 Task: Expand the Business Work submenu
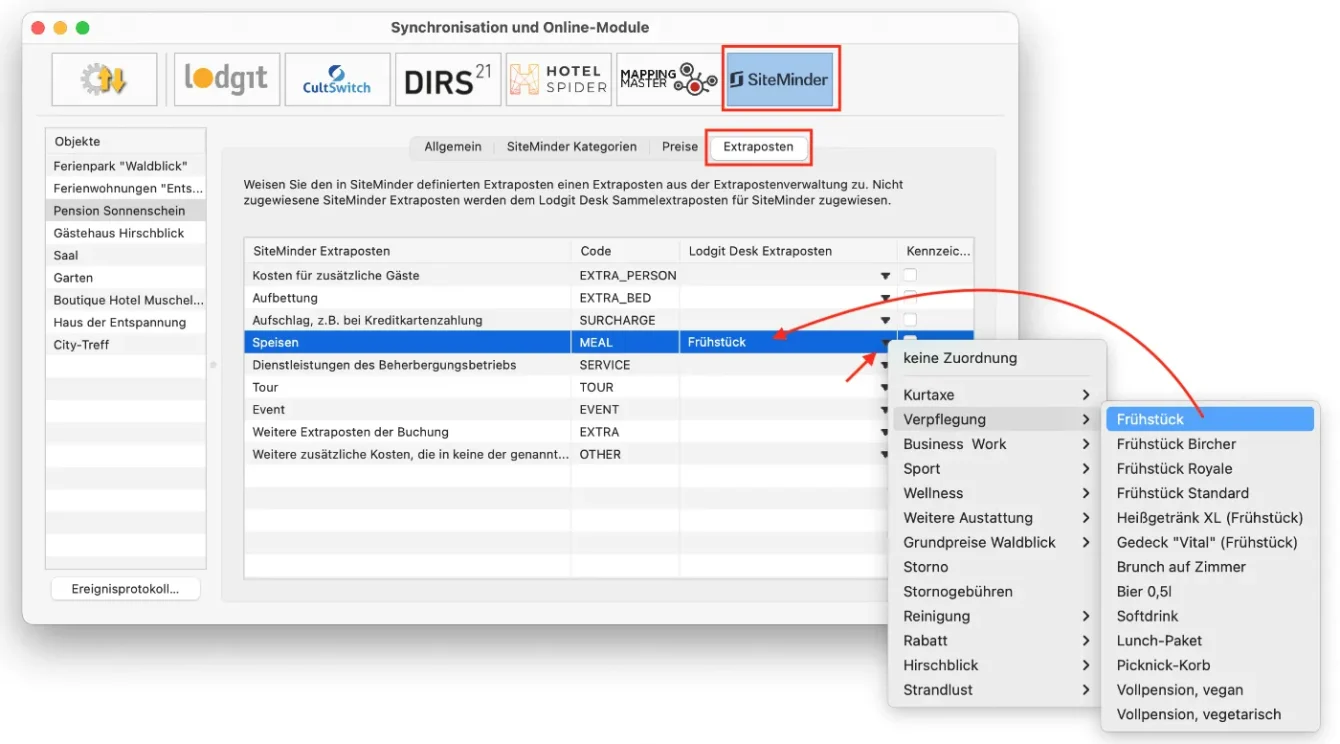(997, 444)
